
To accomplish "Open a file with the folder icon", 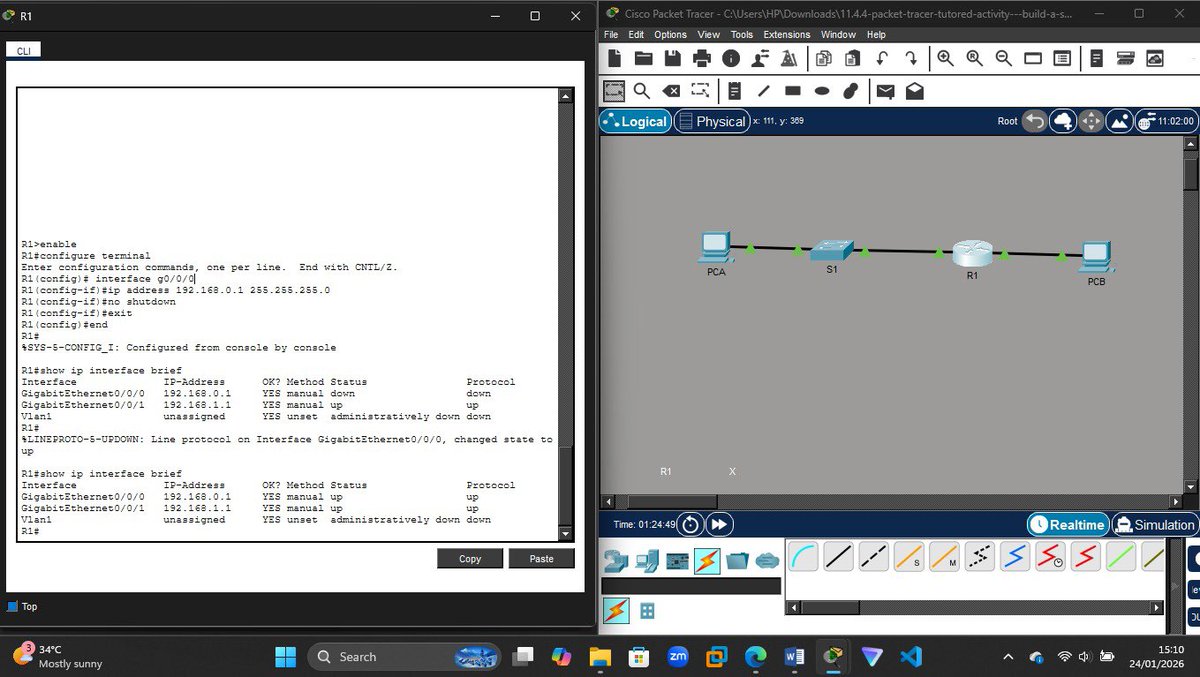I will point(644,59).
